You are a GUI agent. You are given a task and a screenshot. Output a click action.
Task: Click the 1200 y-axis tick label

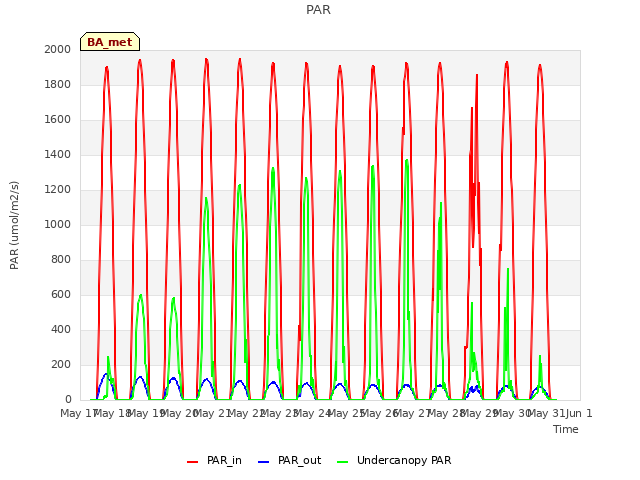[x=58, y=189]
